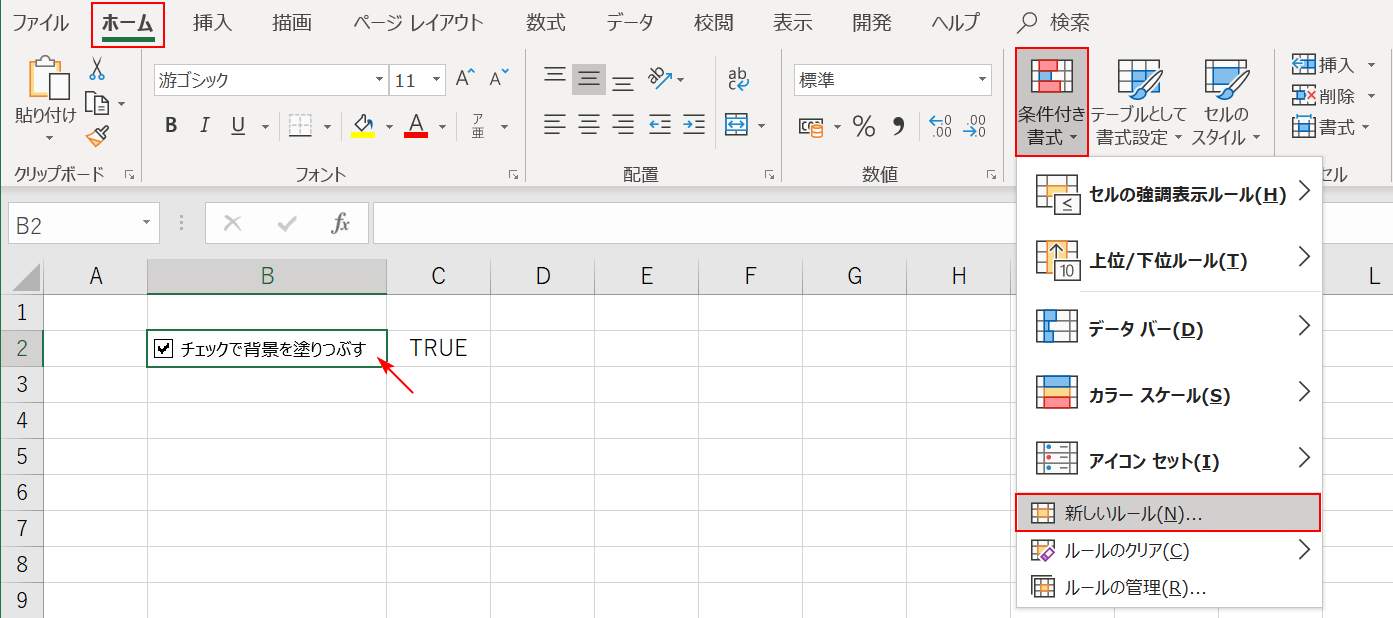Viewport: 1393px width, 618px height.
Task: Toggle middle vertical alignment
Action: pos(587,79)
